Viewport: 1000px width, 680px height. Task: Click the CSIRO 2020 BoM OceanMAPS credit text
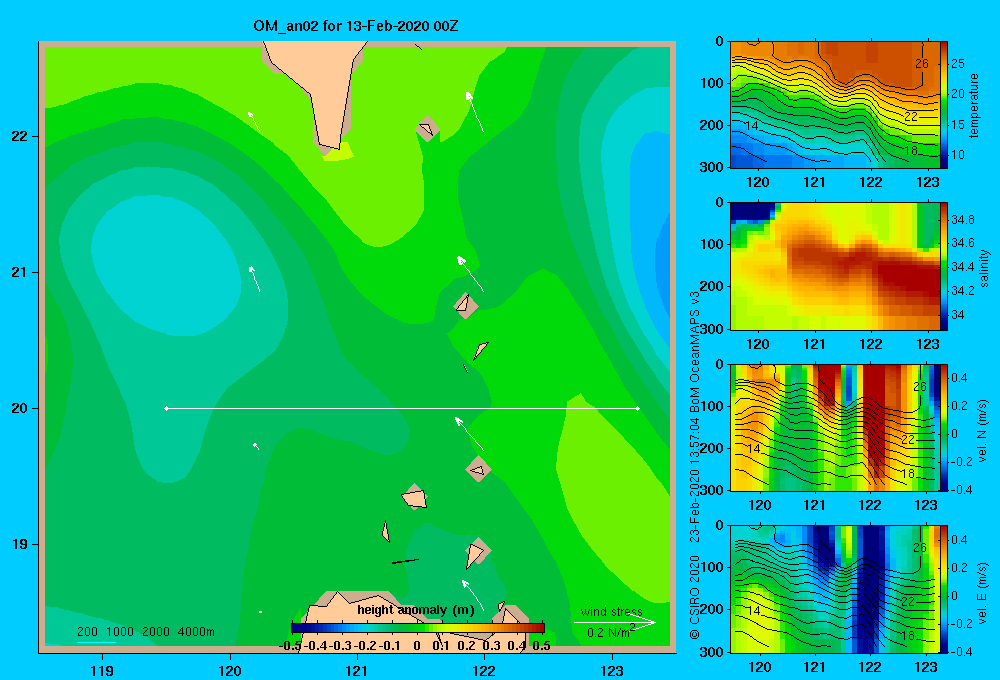[695, 466]
